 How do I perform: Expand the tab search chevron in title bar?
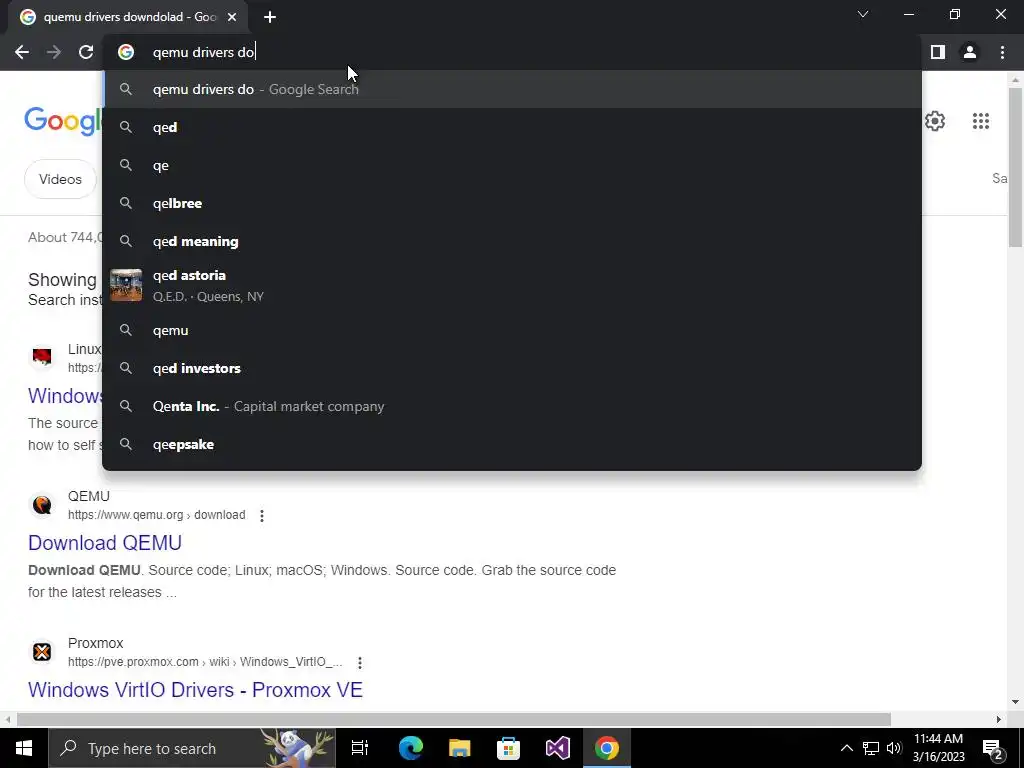[863, 14]
